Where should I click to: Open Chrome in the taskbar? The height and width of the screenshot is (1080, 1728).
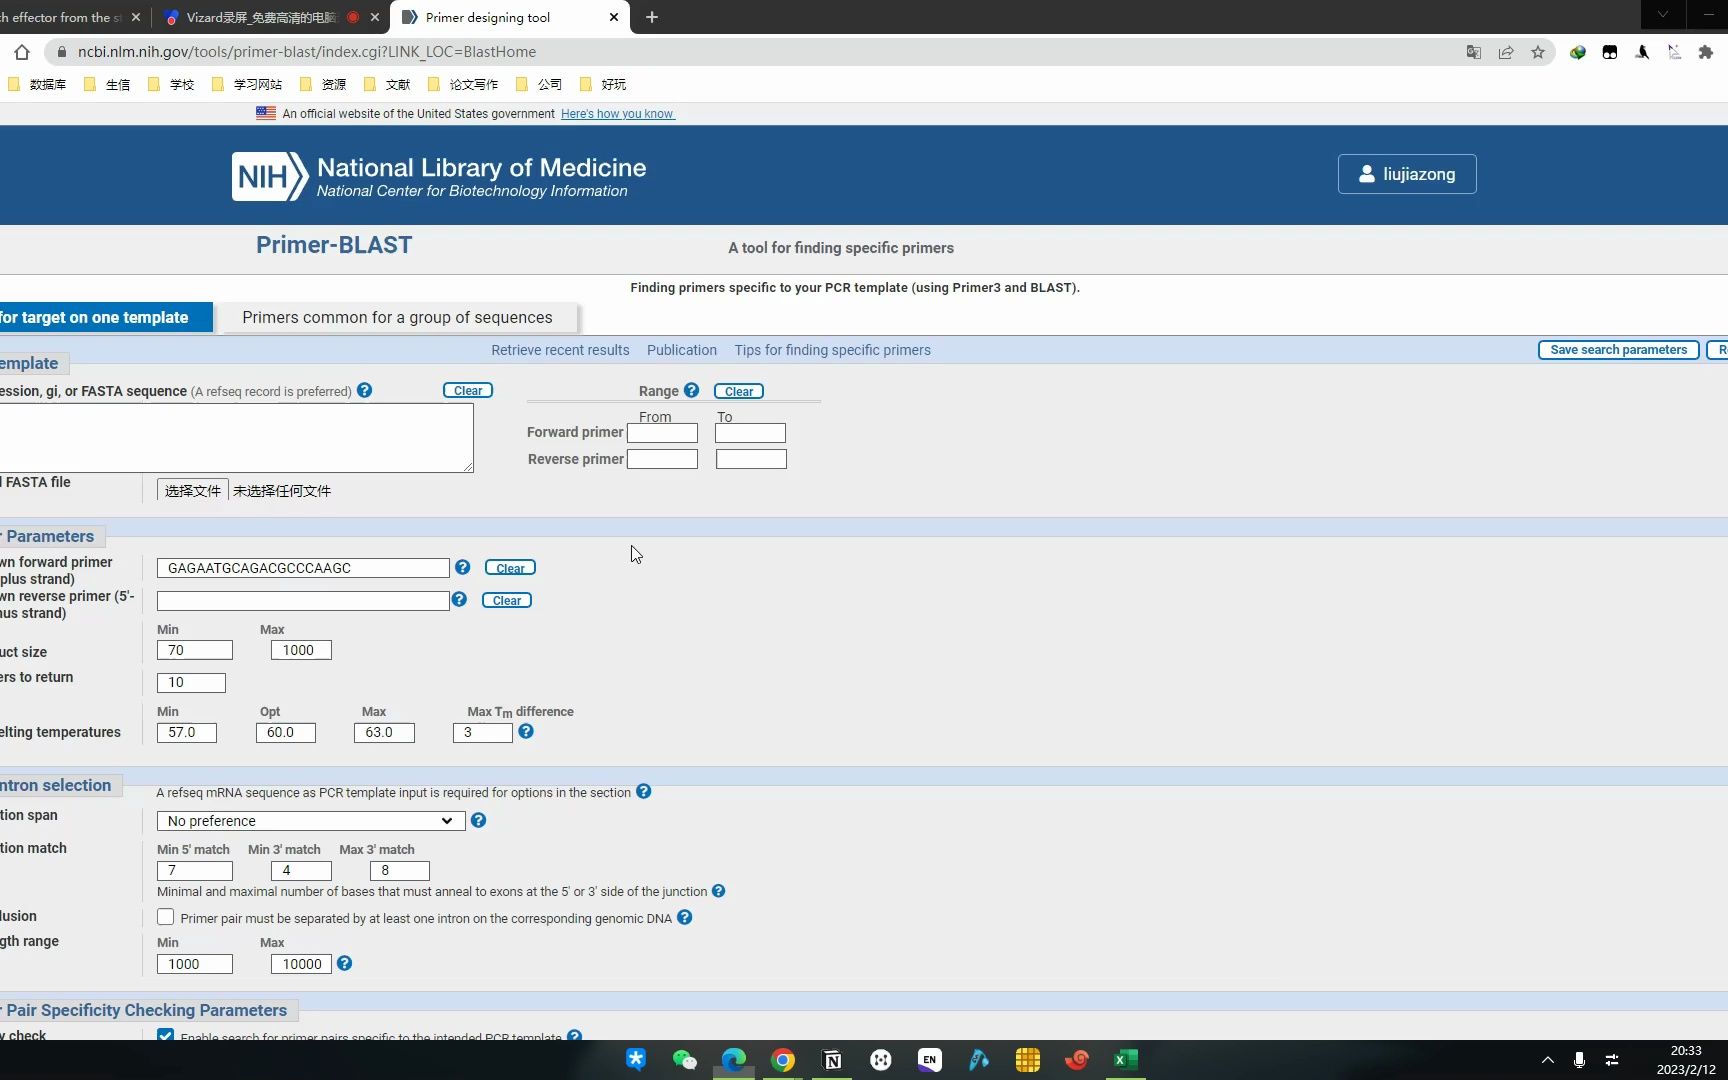click(783, 1060)
